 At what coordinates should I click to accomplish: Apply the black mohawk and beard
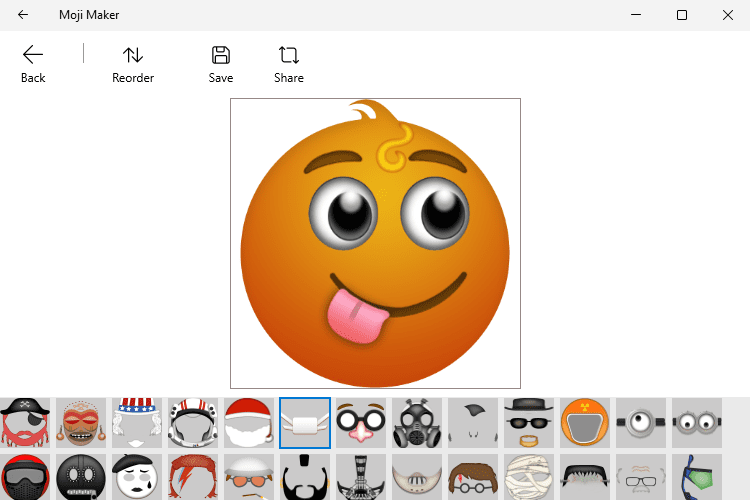305,477
